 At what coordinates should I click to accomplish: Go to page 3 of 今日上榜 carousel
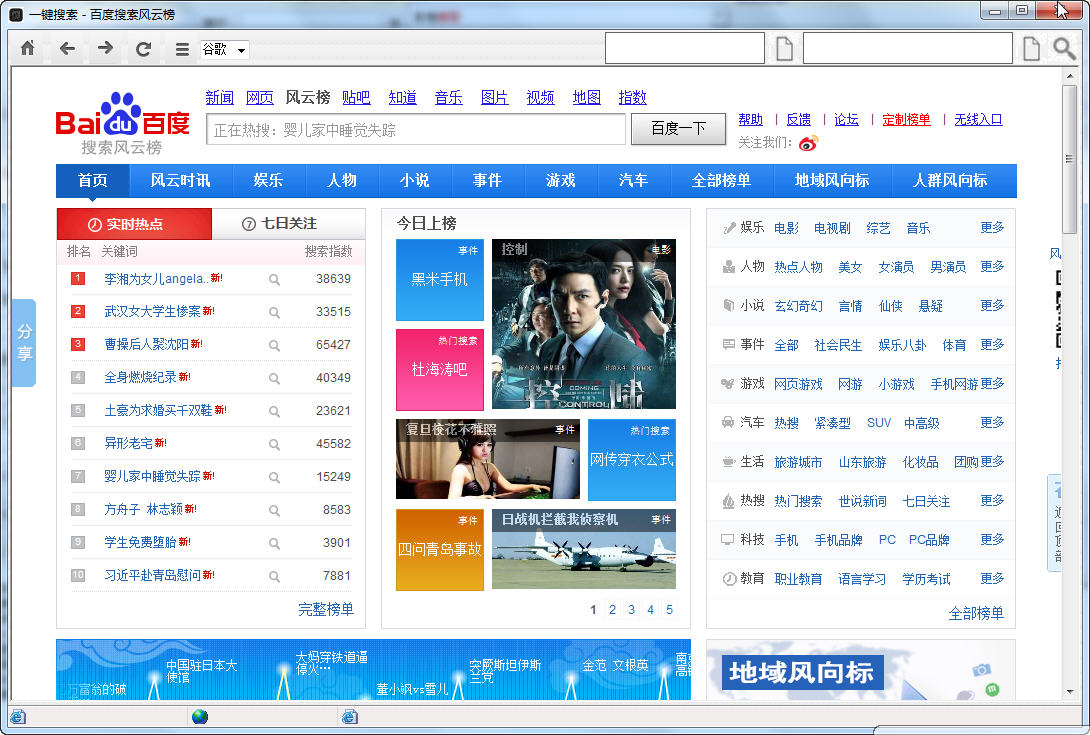[631, 610]
